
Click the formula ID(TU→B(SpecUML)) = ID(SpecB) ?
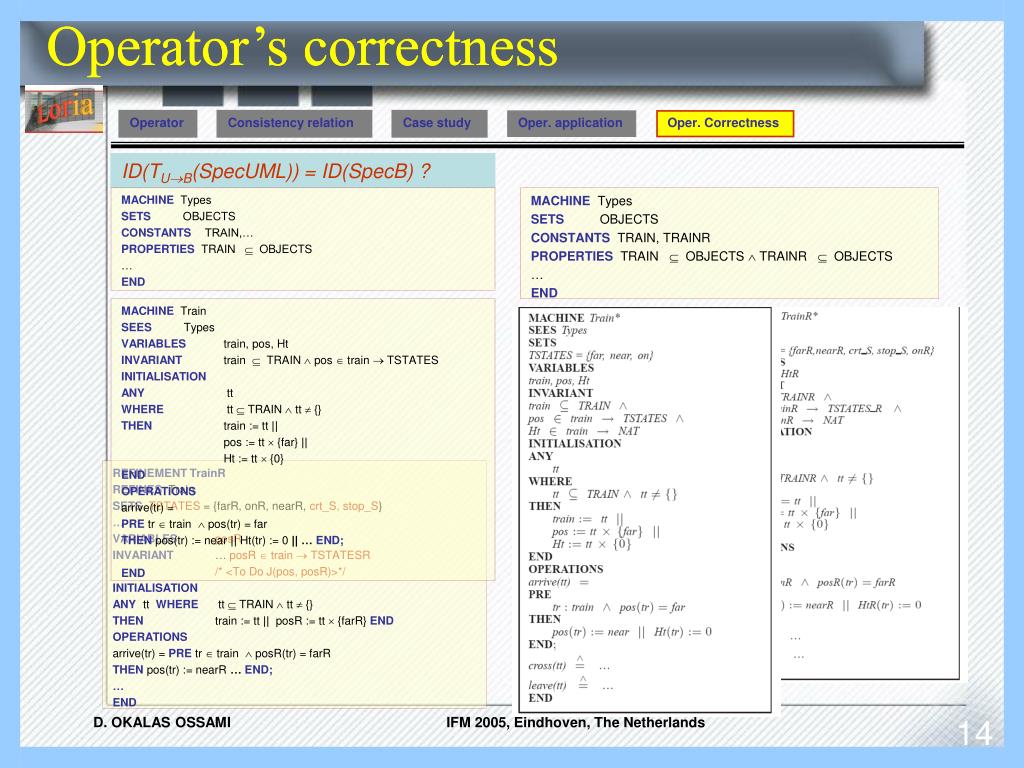click(x=276, y=171)
